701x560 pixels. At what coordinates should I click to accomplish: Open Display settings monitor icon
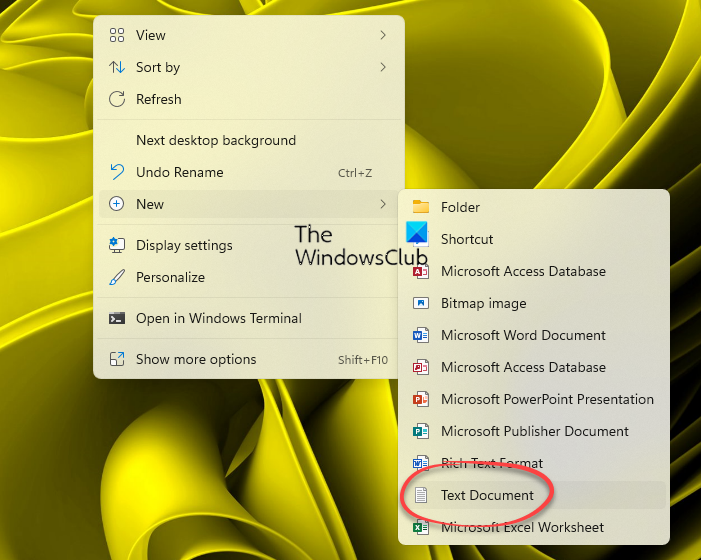click(x=117, y=245)
